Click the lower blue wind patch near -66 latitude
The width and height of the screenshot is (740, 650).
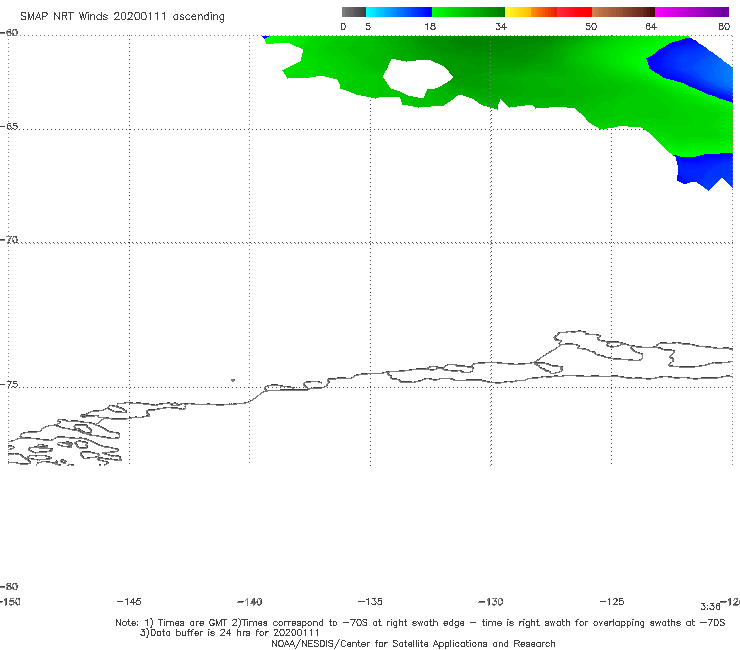[x=703, y=170]
